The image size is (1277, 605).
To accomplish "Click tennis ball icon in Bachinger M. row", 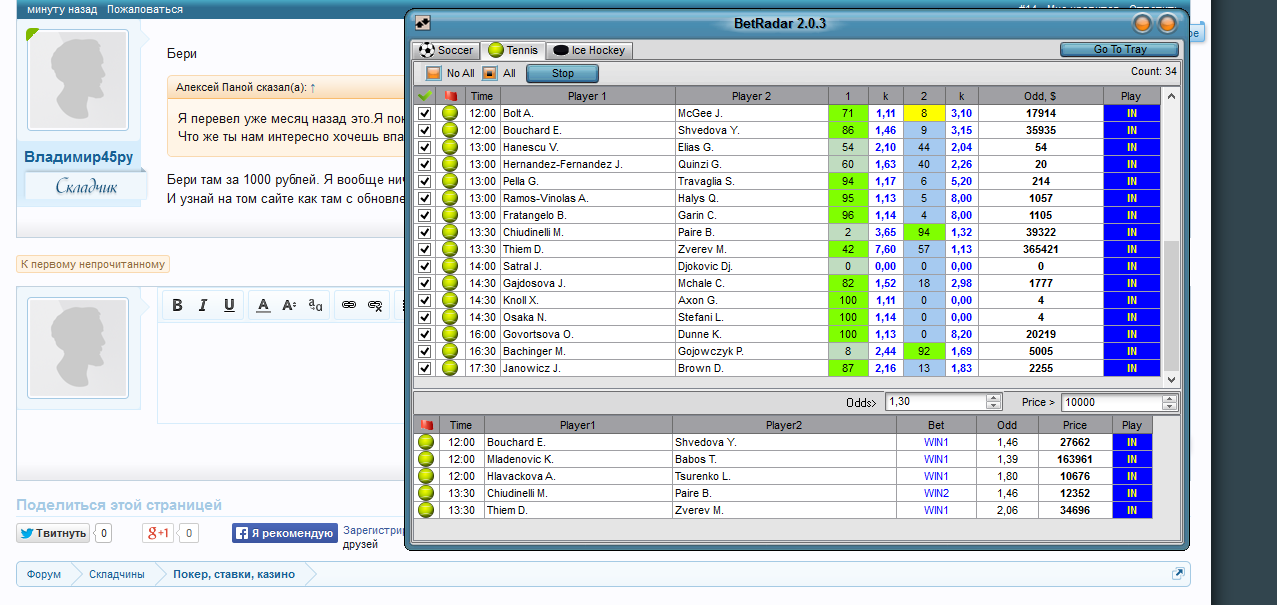I will (x=451, y=352).
